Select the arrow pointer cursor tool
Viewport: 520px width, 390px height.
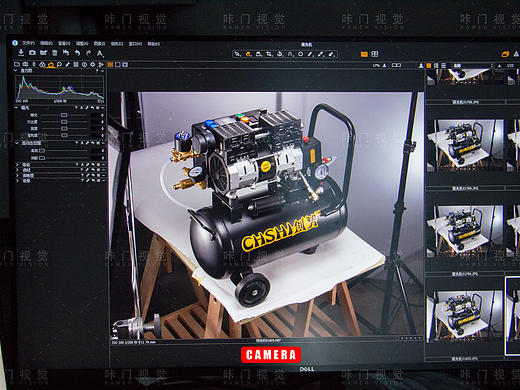point(237,54)
